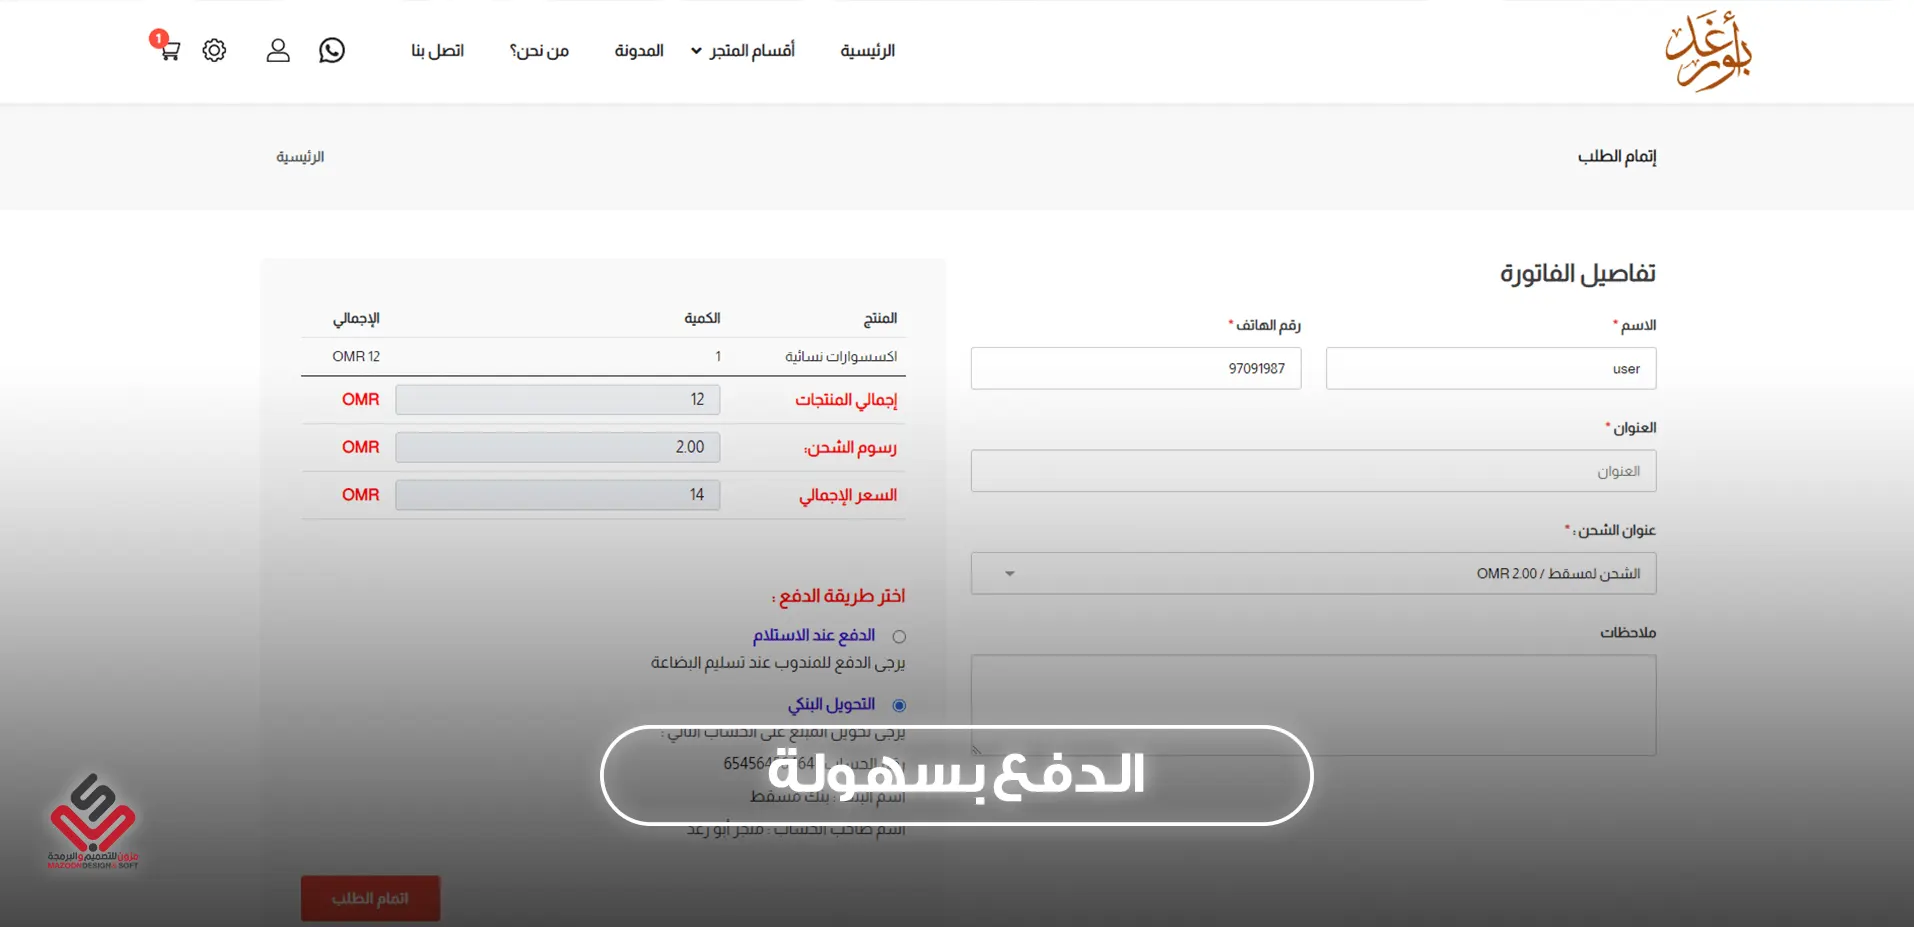Select التحويل البنكي radio button
1914x927 pixels.
coord(899,706)
